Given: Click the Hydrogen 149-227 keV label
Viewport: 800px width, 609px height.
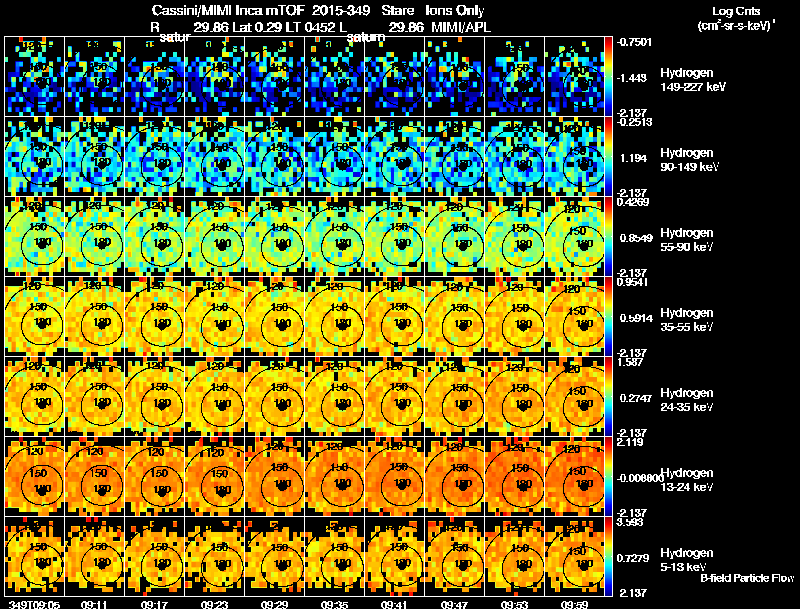Looking at the screenshot, I should 693,80.
